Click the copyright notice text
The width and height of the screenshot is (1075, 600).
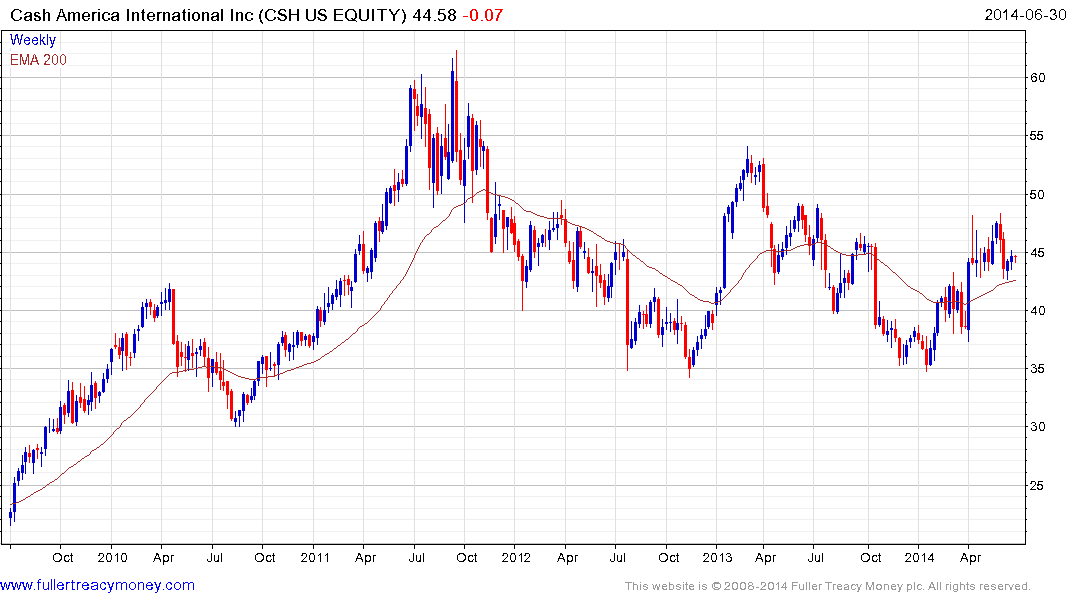pos(828,586)
